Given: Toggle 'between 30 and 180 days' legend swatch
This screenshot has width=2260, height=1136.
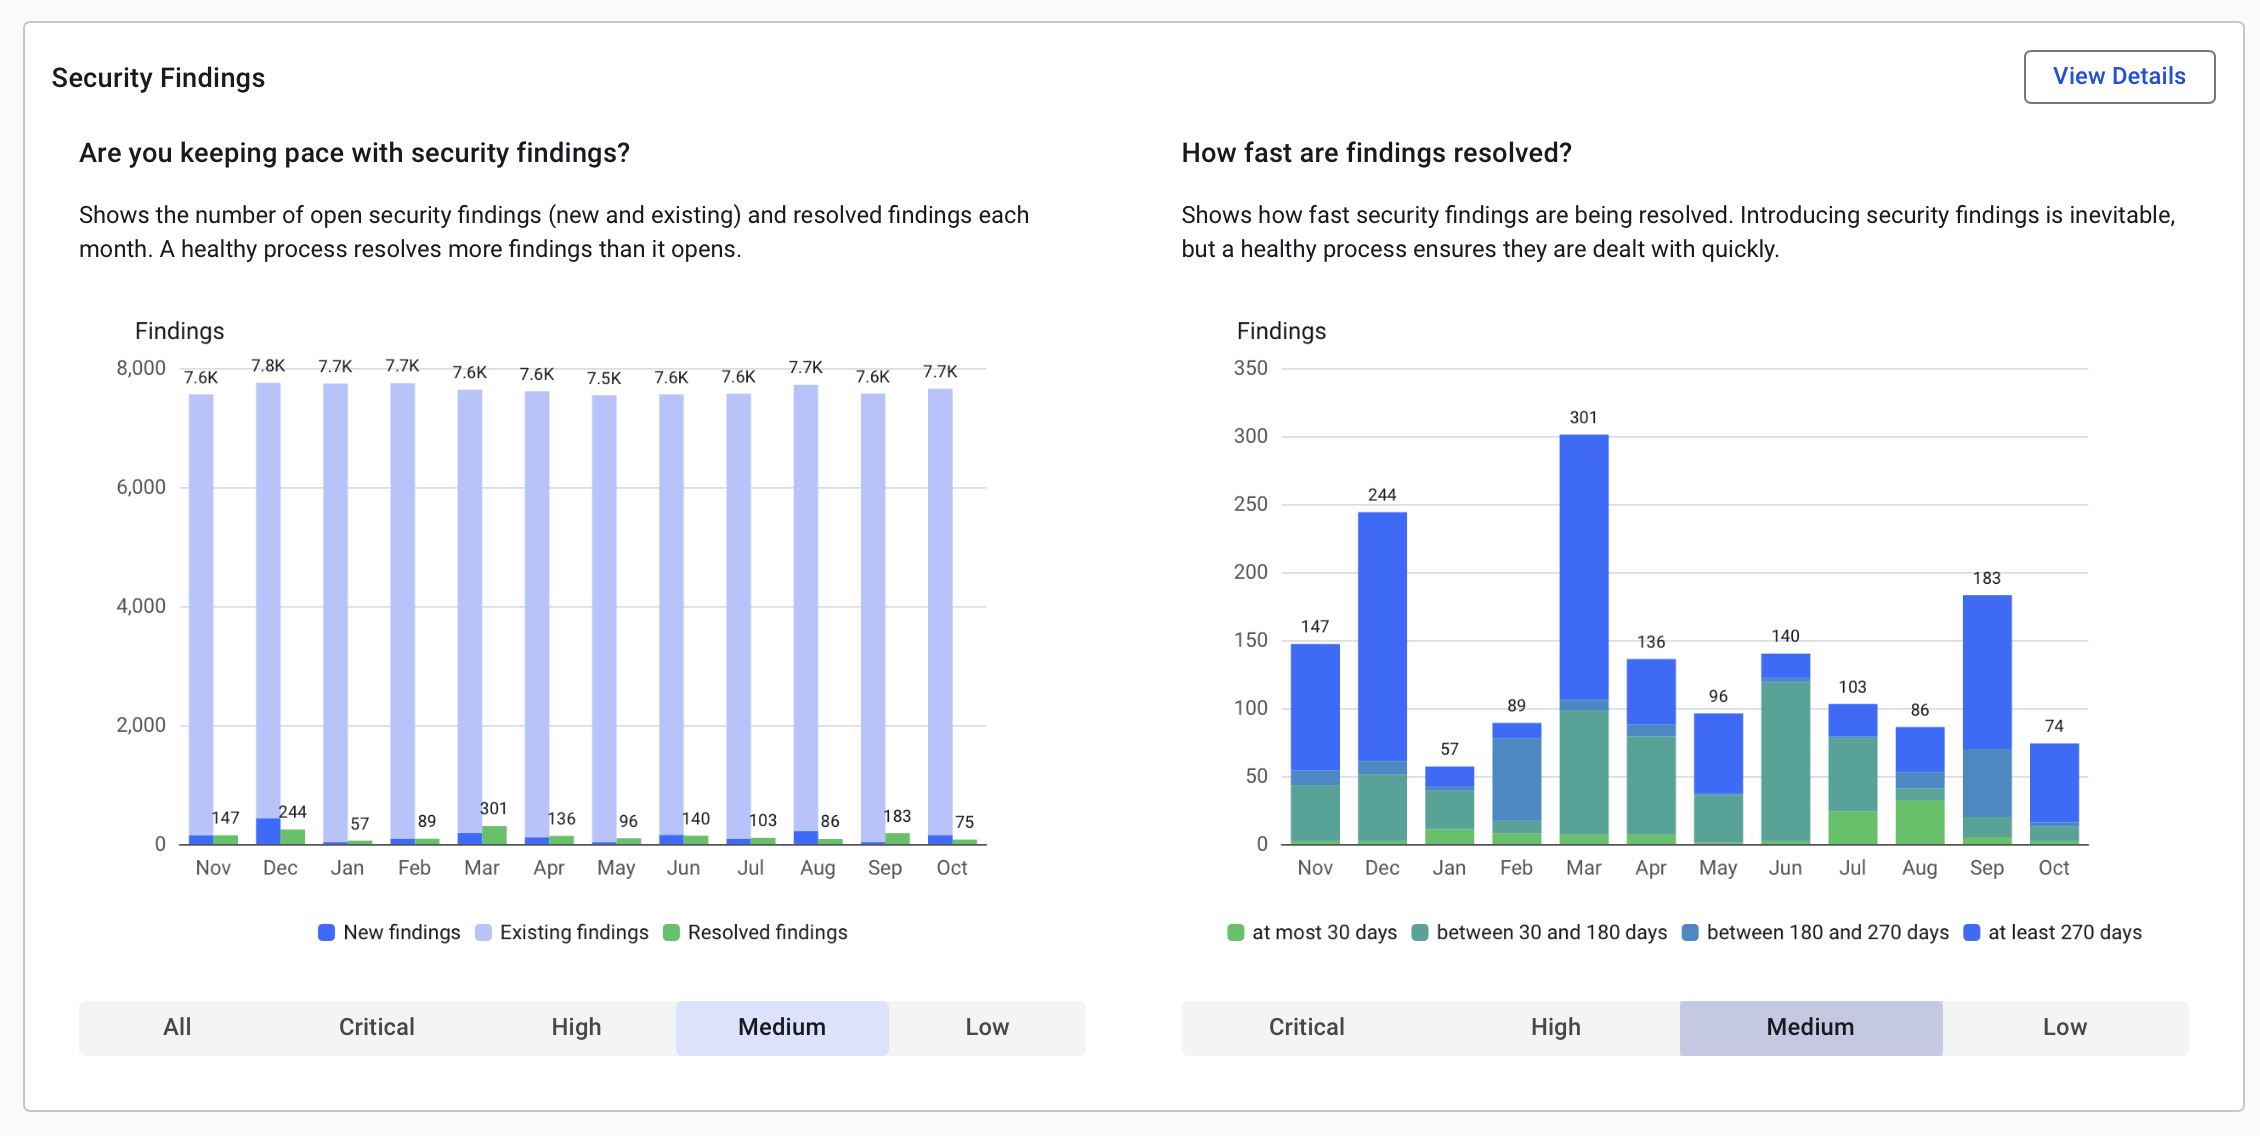Looking at the screenshot, I should coord(1419,932).
